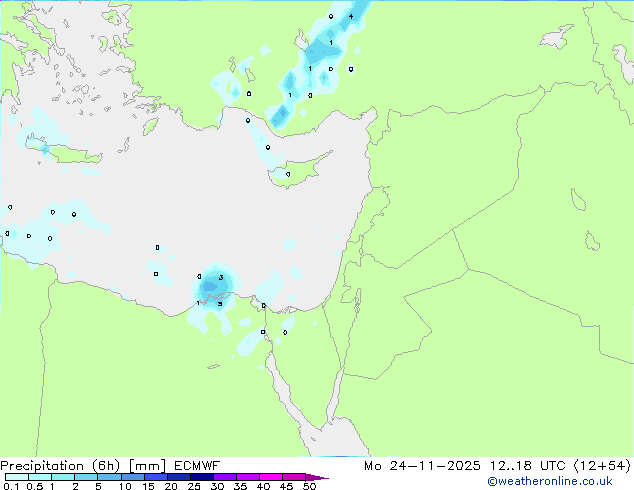Select the 20–25 mm dark blue swatch
634x490 pixels.
click(179, 477)
